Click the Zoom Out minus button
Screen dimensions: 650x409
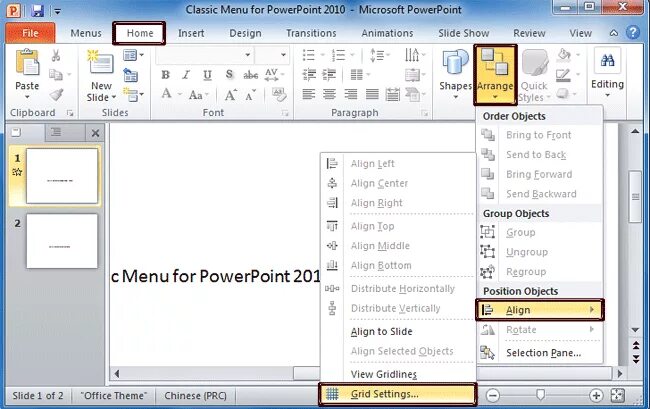[x=492, y=395]
